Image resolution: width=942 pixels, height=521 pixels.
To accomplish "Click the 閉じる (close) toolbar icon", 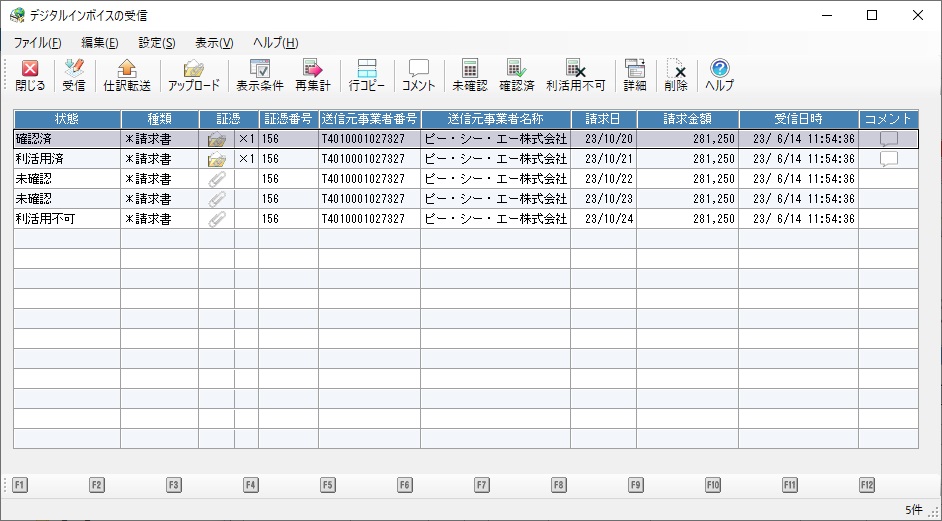I will pyautogui.click(x=30, y=75).
